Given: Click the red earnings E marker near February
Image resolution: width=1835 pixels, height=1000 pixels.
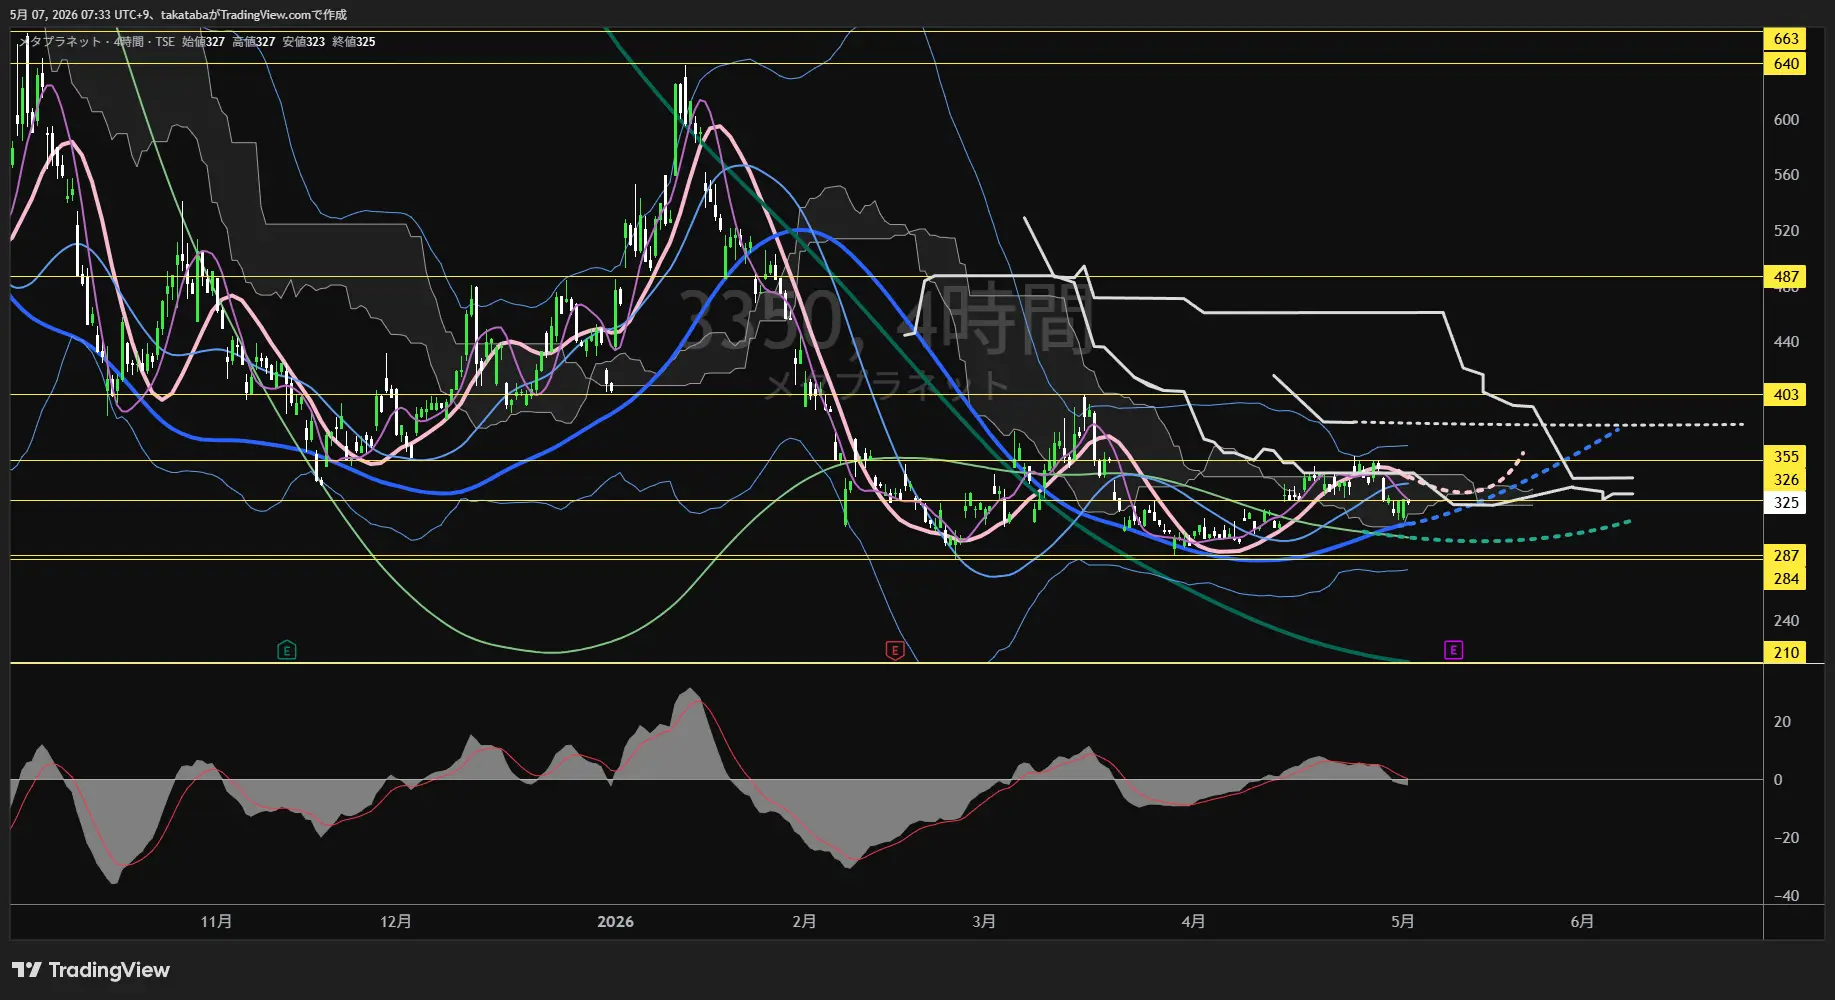Looking at the screenshot, I should (x=895, y=651).
